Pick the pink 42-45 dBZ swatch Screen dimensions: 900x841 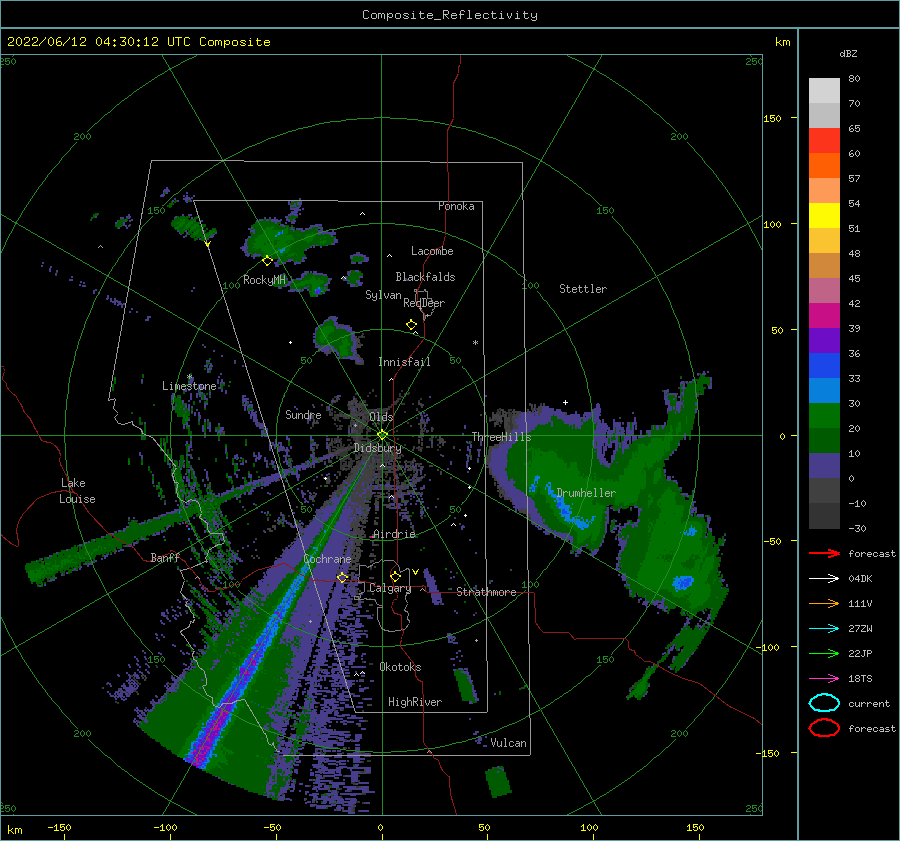pyautogui.click(x=824, y=290)
